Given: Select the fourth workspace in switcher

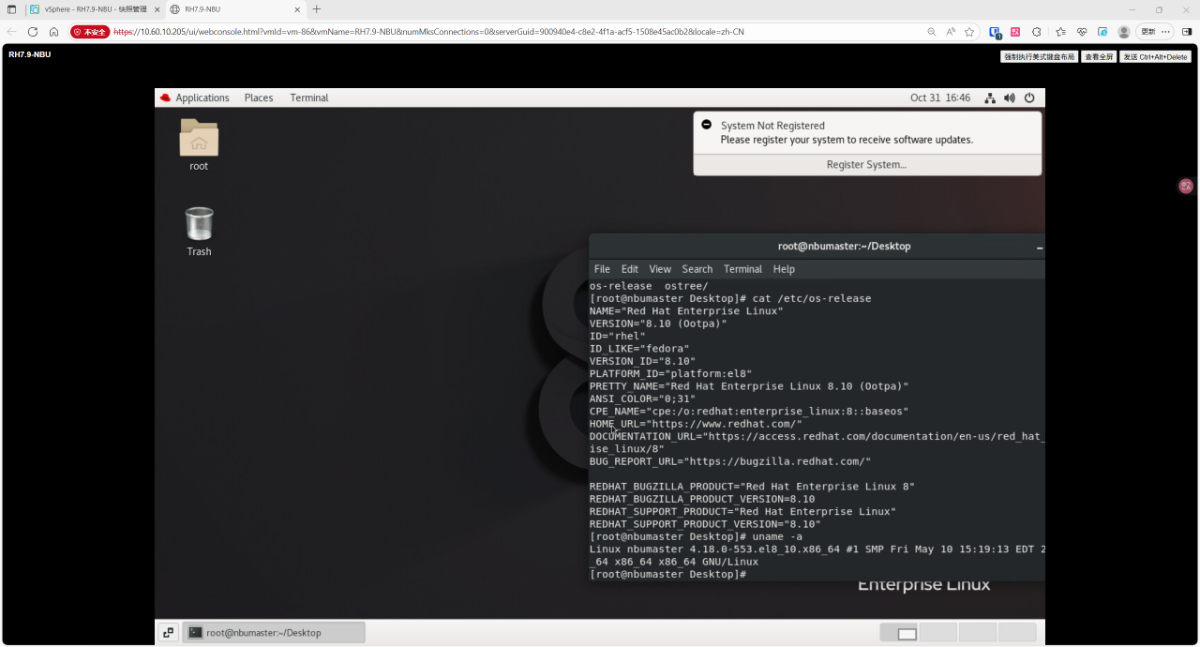Looking at the screenshot, I should (1017, 632).
